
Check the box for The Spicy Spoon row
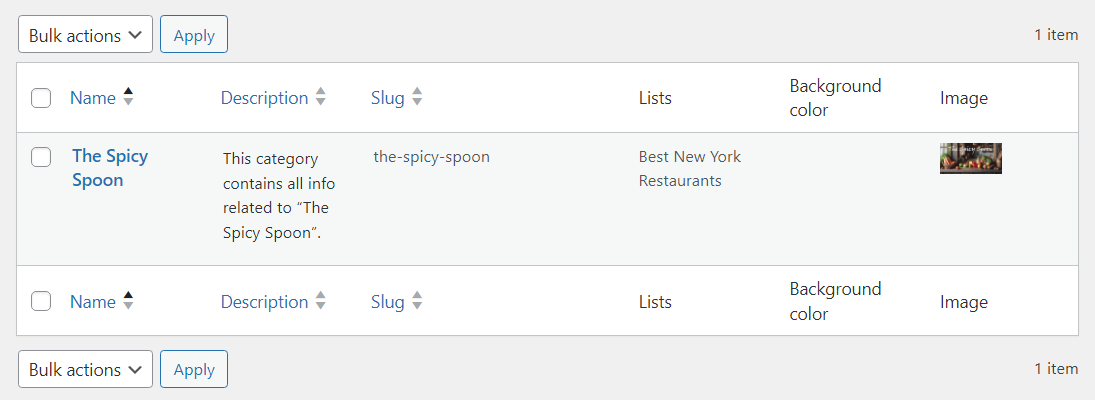[x=41, y=157]
